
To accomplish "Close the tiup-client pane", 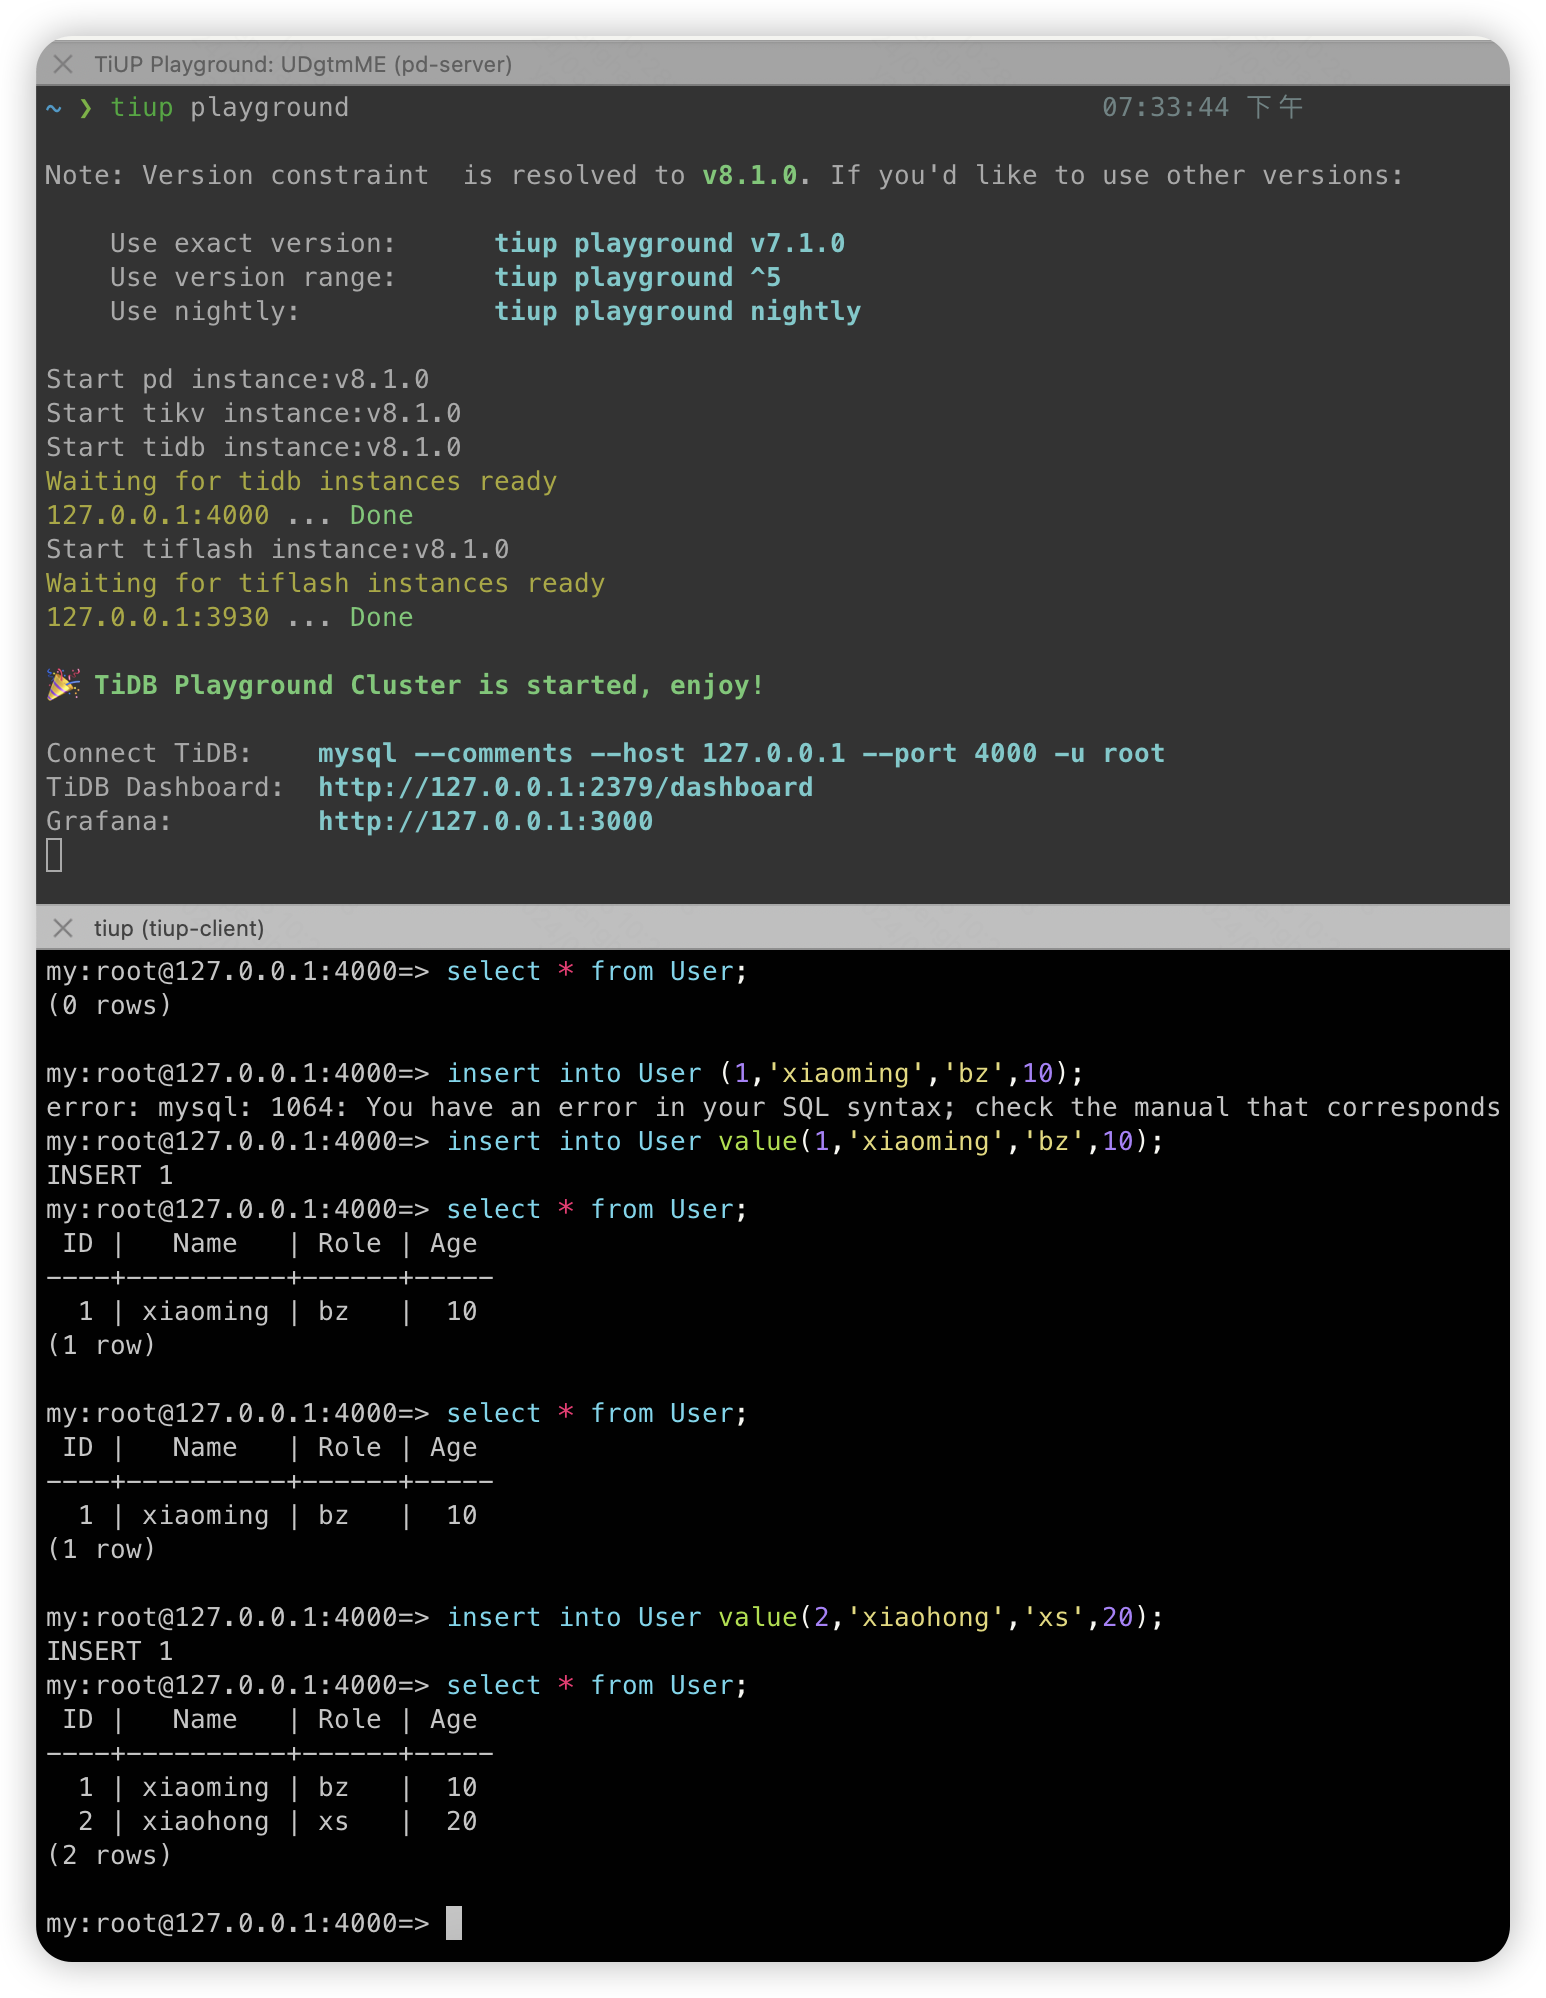I will [x=63, y=928].
